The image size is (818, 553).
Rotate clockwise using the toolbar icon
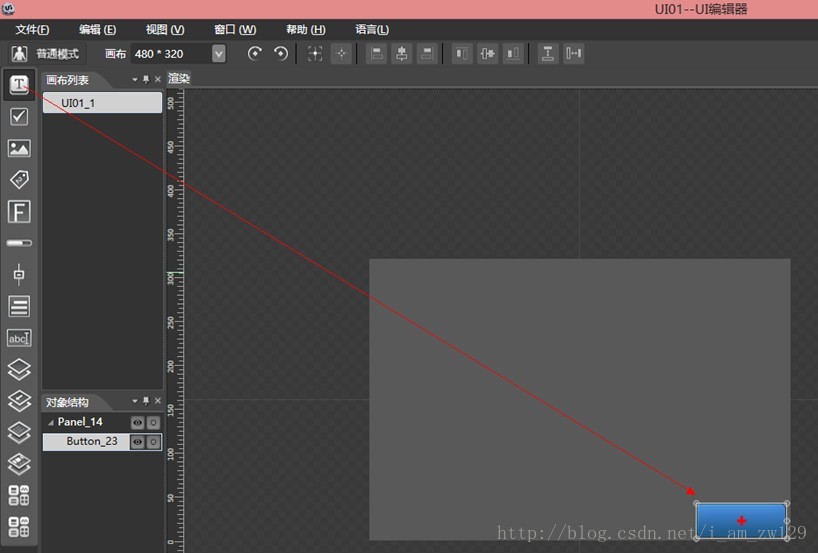coord(255,53)
